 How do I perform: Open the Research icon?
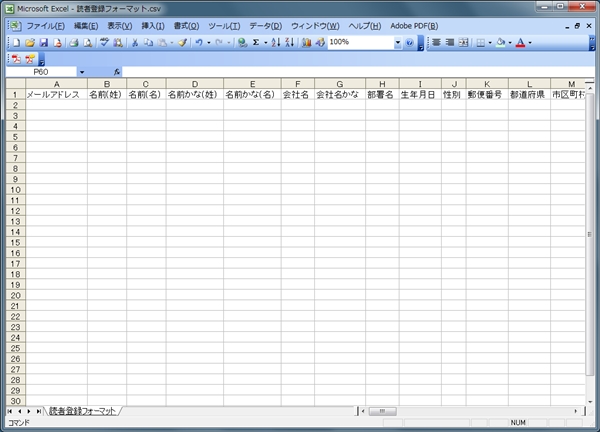pos(118,42)
